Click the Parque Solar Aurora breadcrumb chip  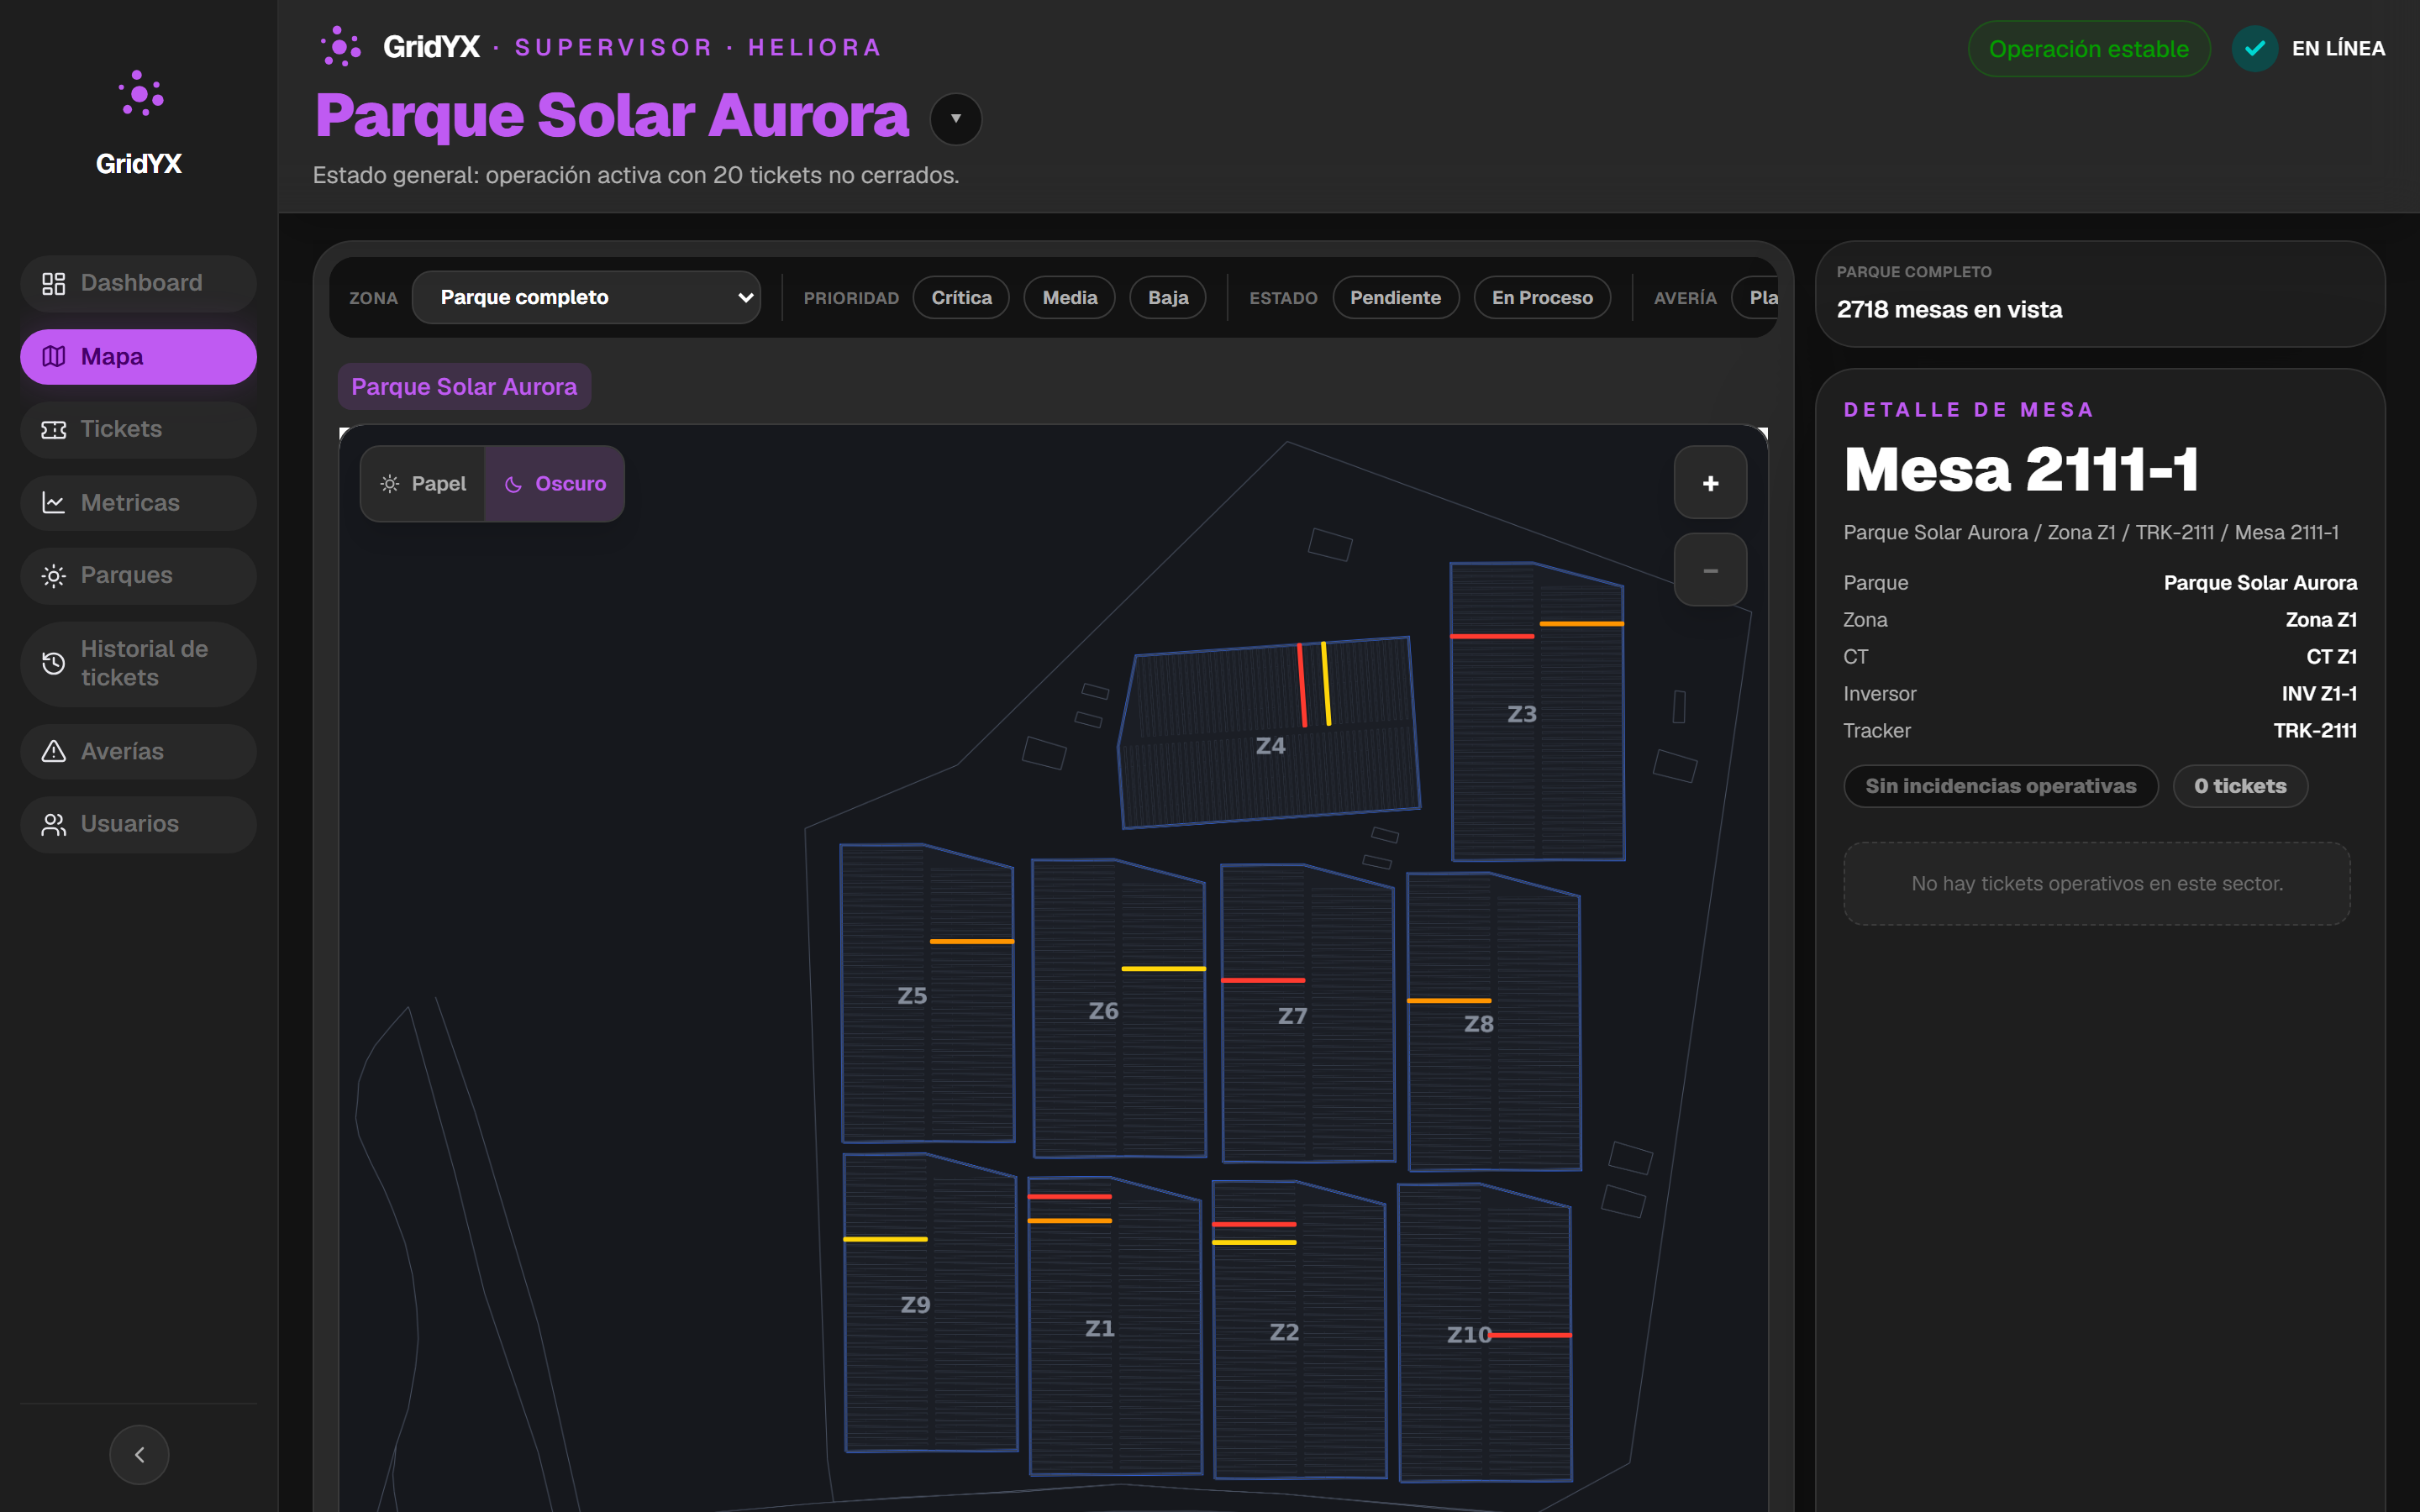pos(464,387)
